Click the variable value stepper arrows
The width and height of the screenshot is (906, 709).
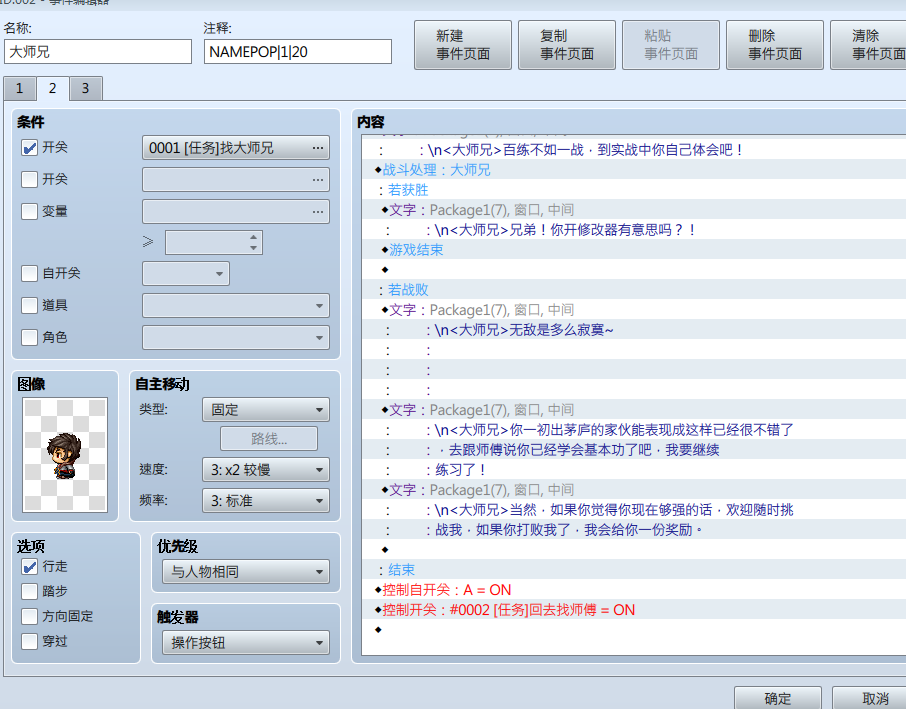(x=254, y=242)
